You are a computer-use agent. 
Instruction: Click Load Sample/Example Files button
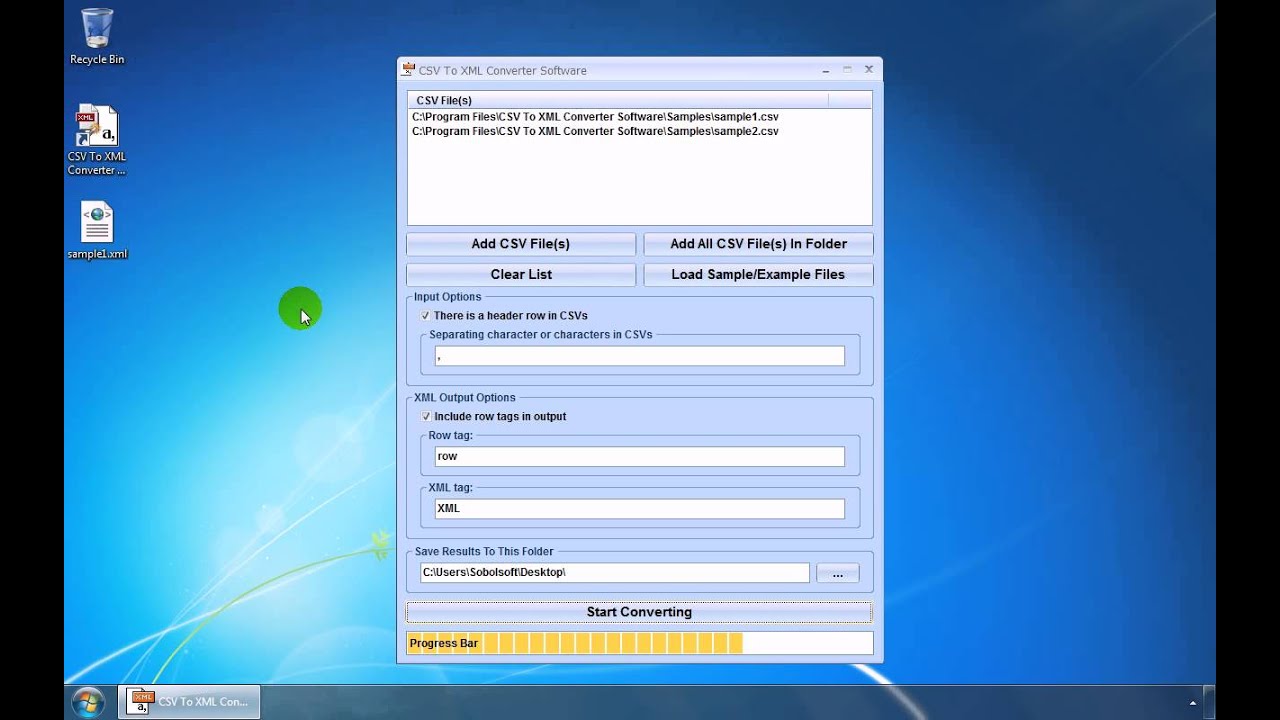[758, 274]
